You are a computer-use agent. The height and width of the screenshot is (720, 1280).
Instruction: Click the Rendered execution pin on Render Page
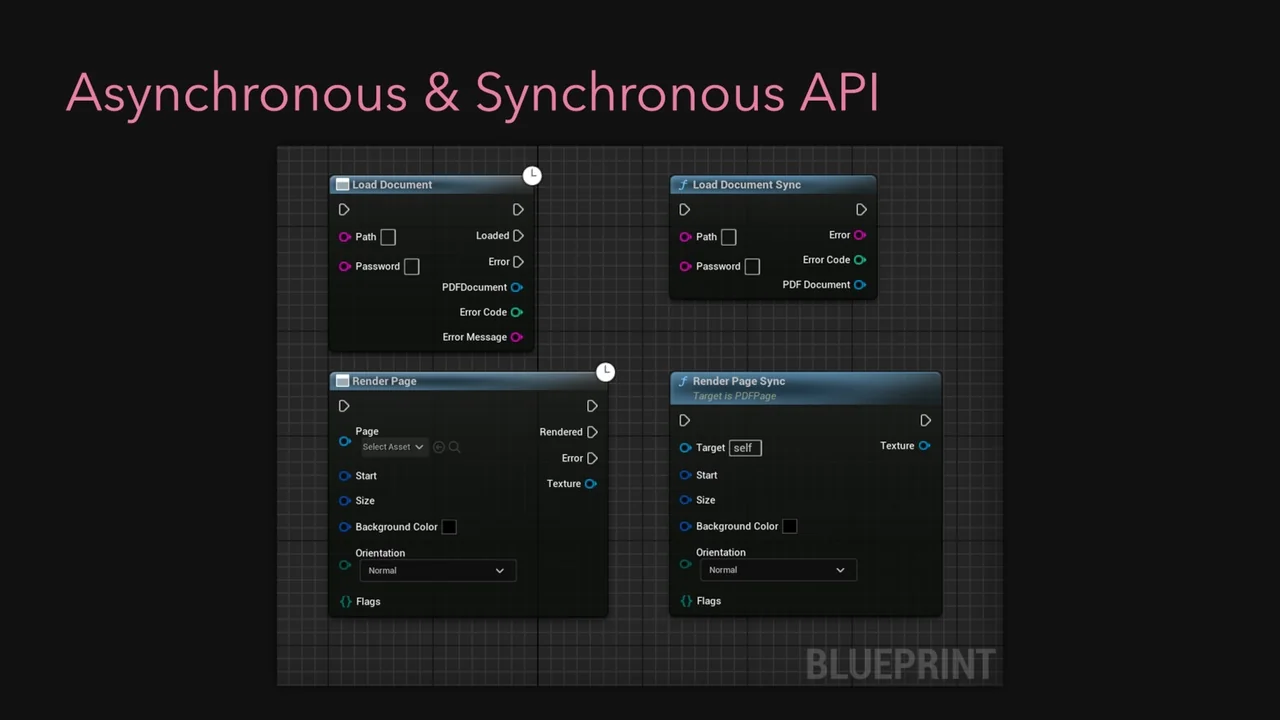[592, 432]
